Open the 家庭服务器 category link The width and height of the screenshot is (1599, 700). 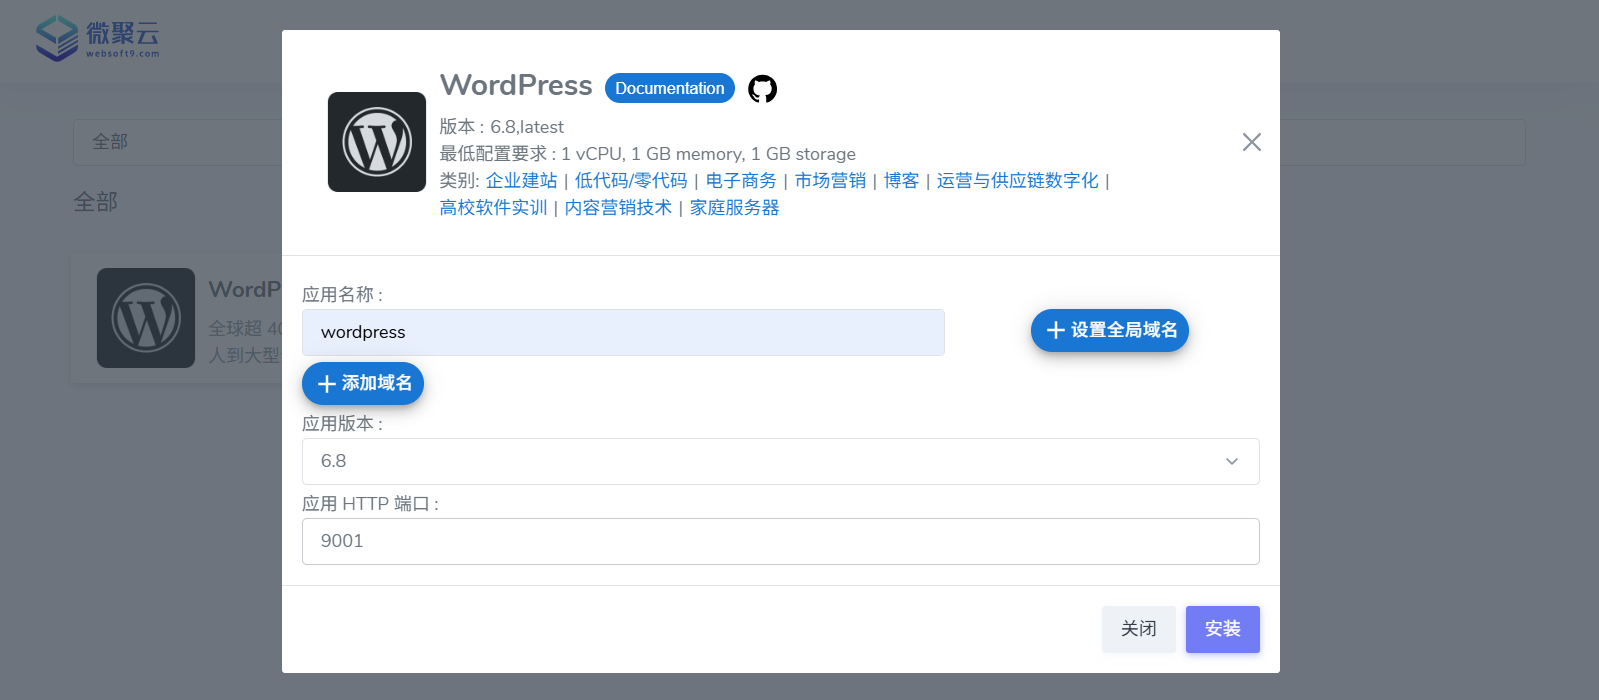coord(734,208)
